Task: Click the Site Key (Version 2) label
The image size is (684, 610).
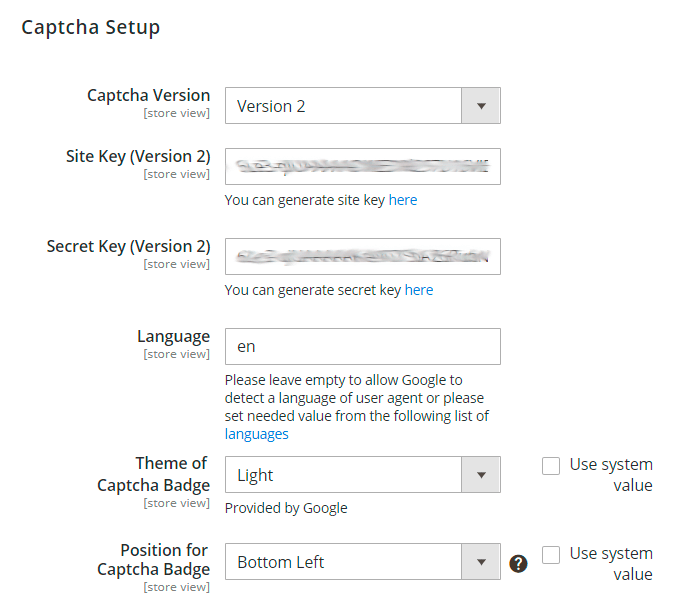Action: tap(138, 156)
